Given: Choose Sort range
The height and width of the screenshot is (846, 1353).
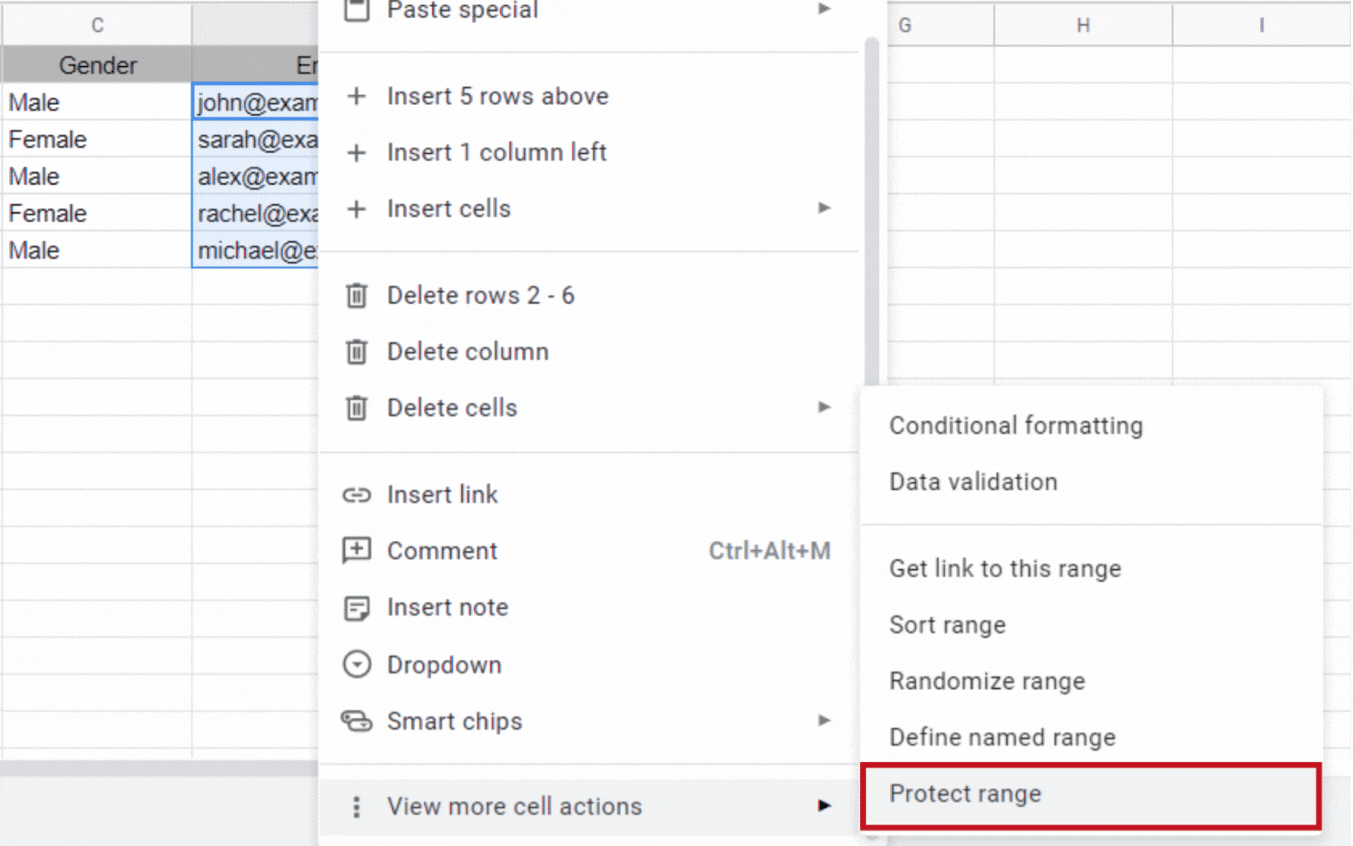Looking at the screenshot, I should coord(947,624).
